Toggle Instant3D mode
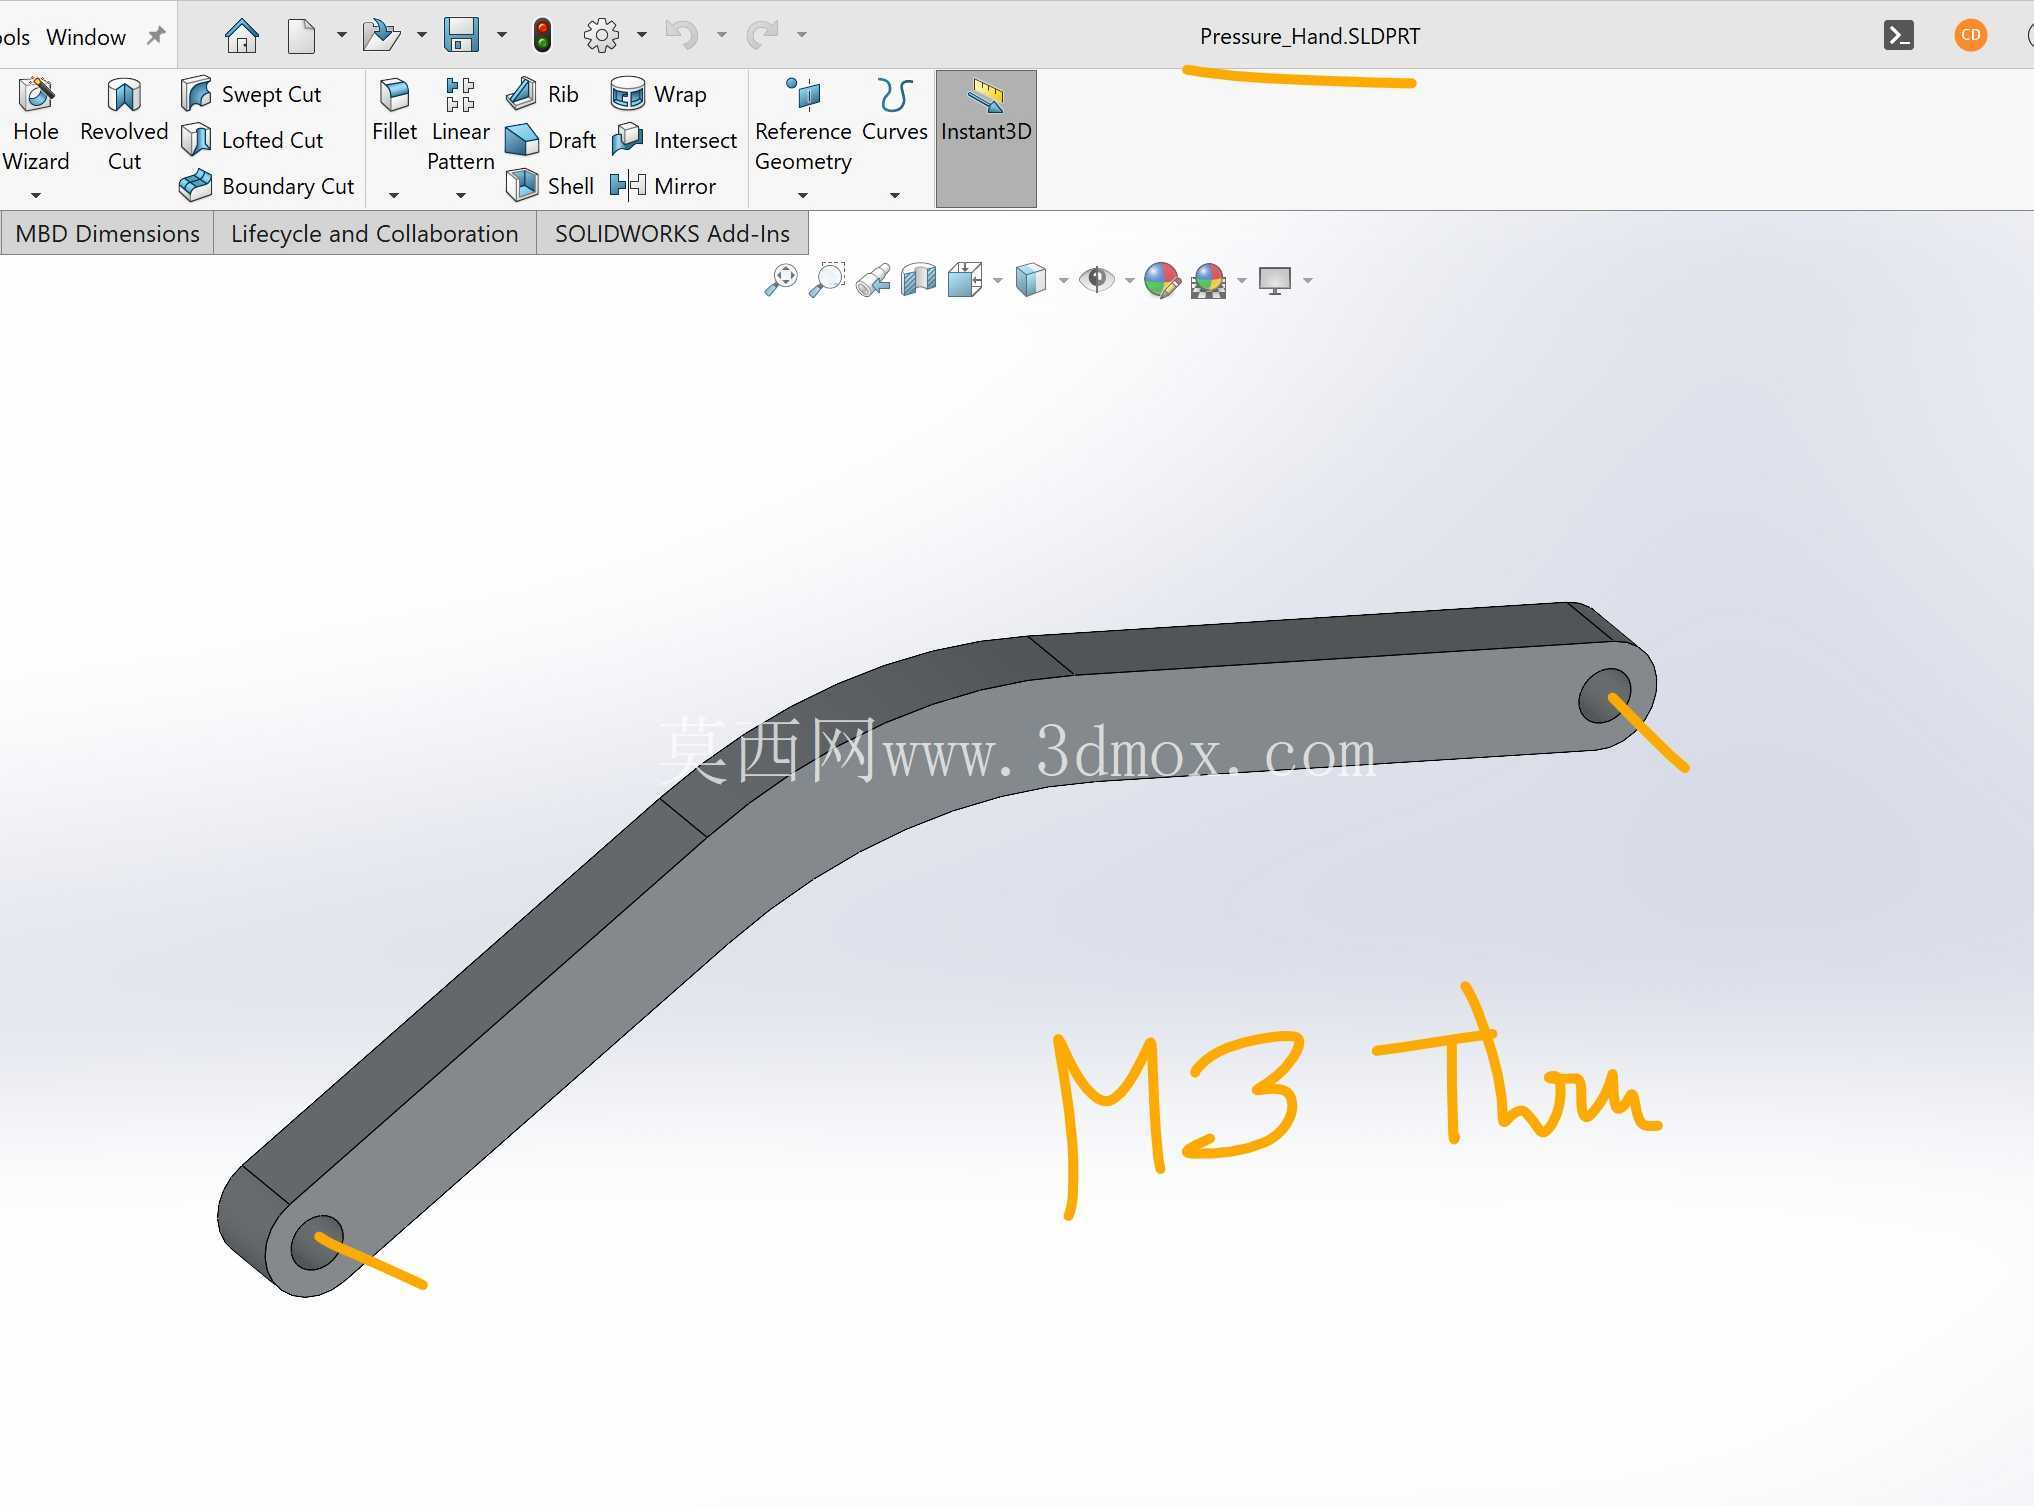This screenshot has width=2034, height=1506. coord(986,139)
